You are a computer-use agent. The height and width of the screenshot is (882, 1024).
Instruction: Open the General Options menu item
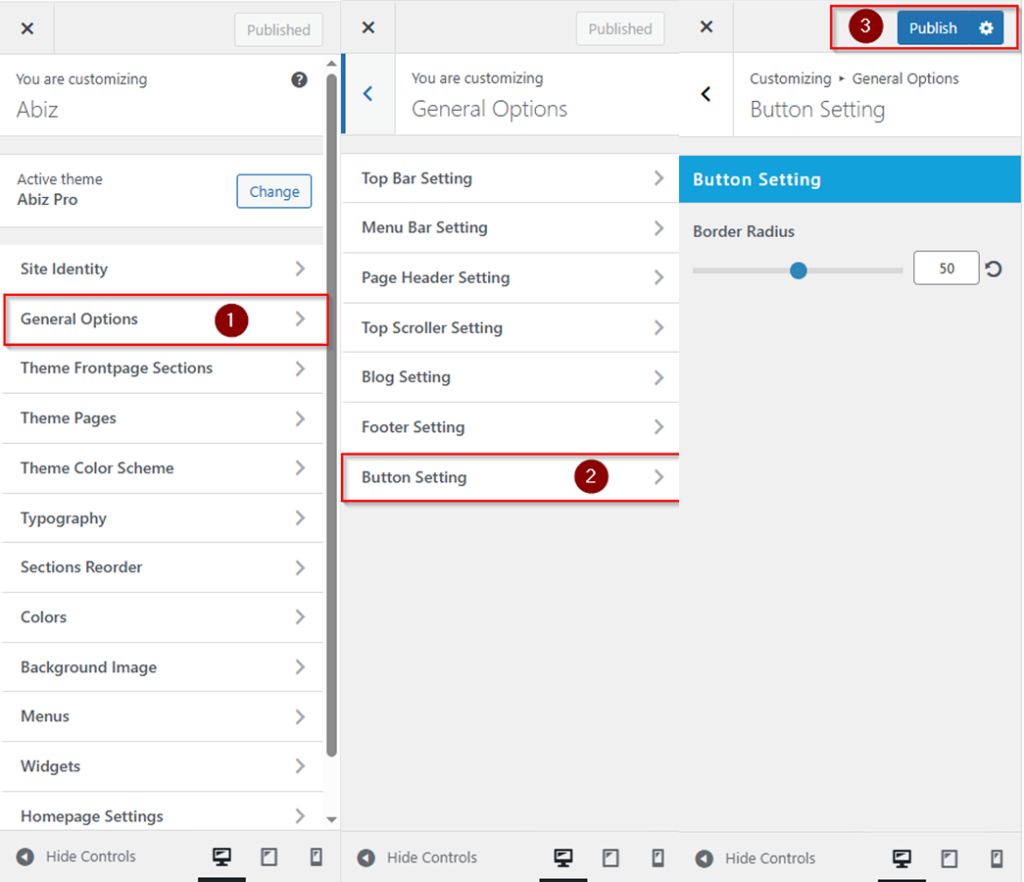(x=162, y=319)
